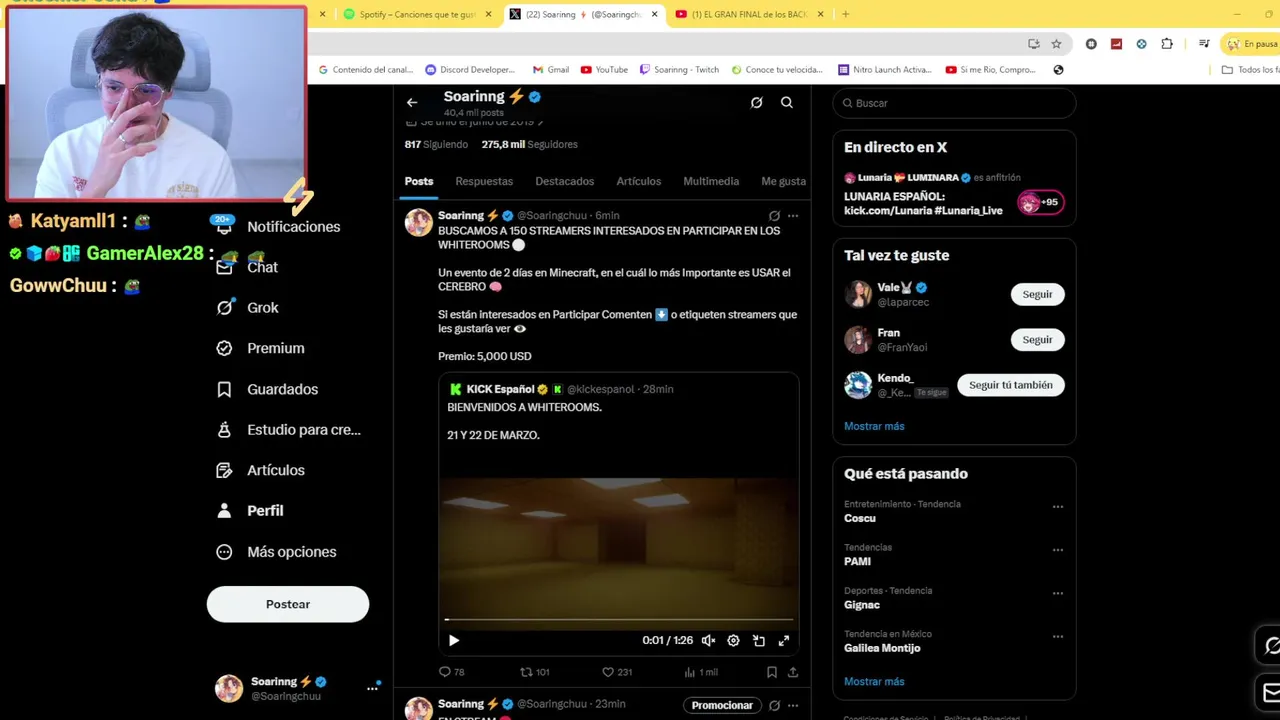Seek on the video progress bar
Image resolution: width=1280 pixels, height=720 pixels.
point(619,620)
